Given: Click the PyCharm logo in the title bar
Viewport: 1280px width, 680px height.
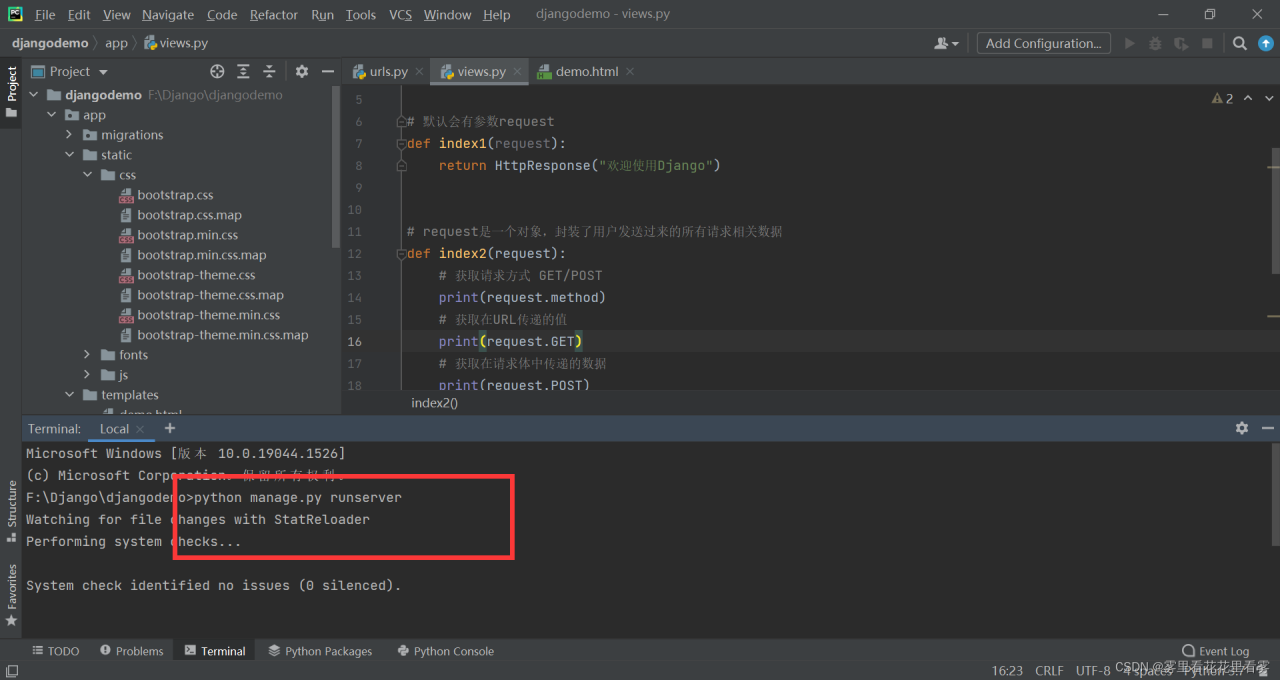Looking at the screenshot, I should [15, 14].
